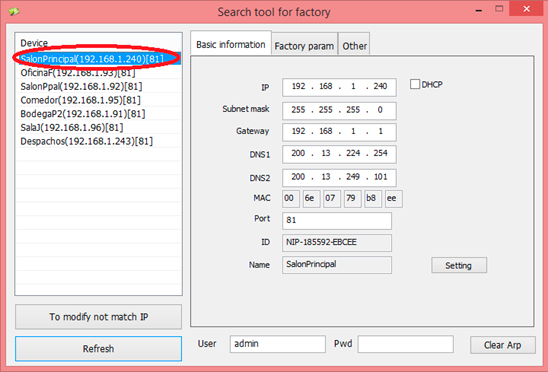This screenshot has width=548, height=372.
Task: Enable the DHCP checkbox
Action: point(415,84)
